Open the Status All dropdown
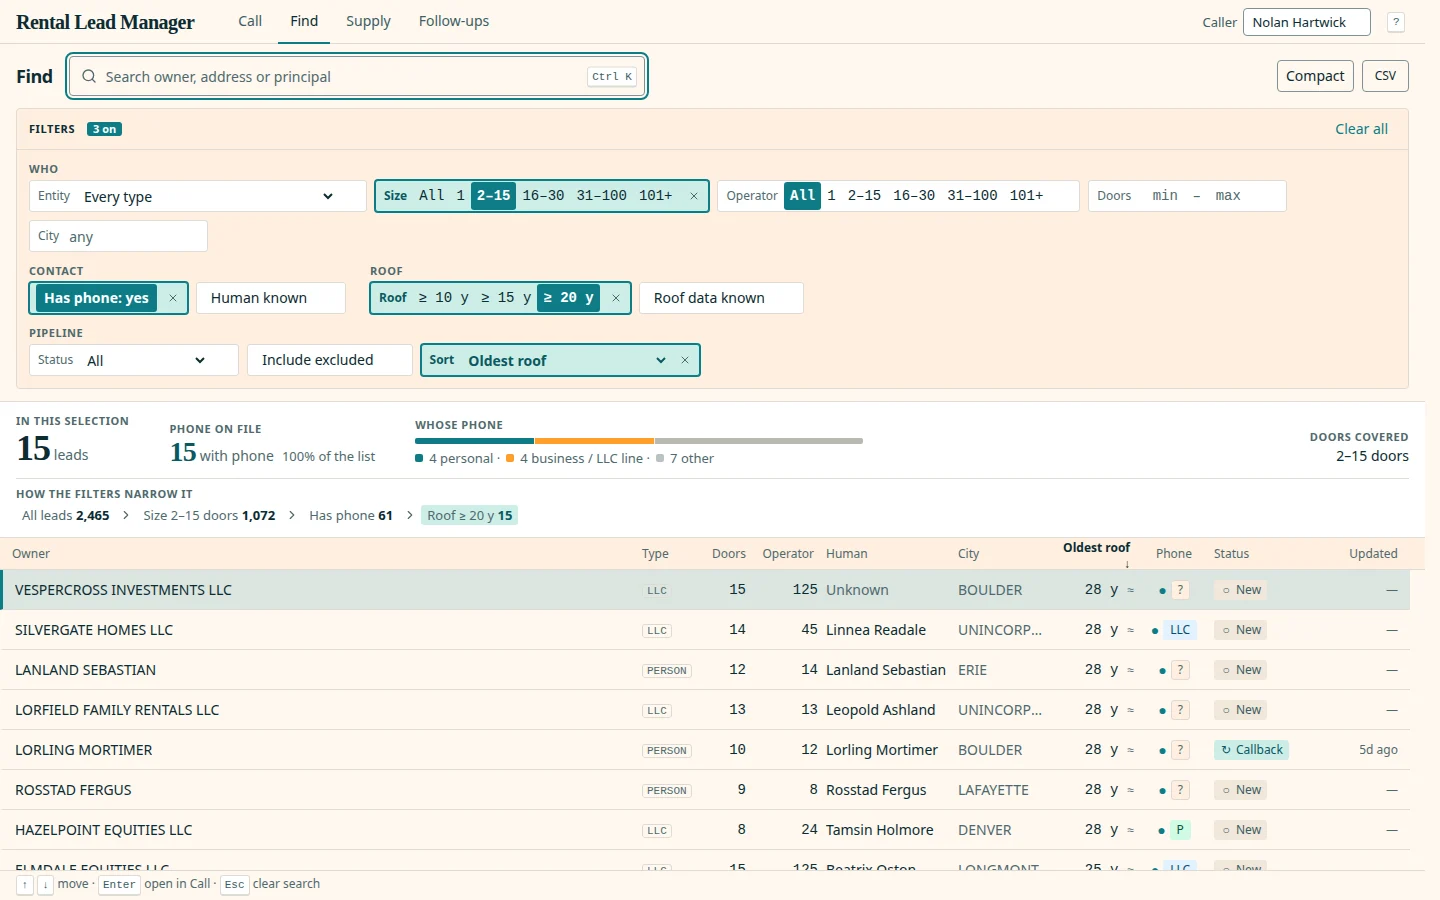The width and height of the screenshot is (1440, 900). tap(134, 360)
